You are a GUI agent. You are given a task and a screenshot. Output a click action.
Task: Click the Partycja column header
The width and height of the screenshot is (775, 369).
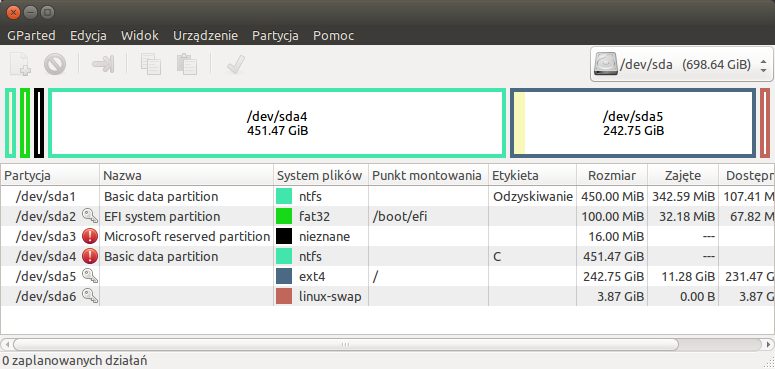(x=50, y=175)
